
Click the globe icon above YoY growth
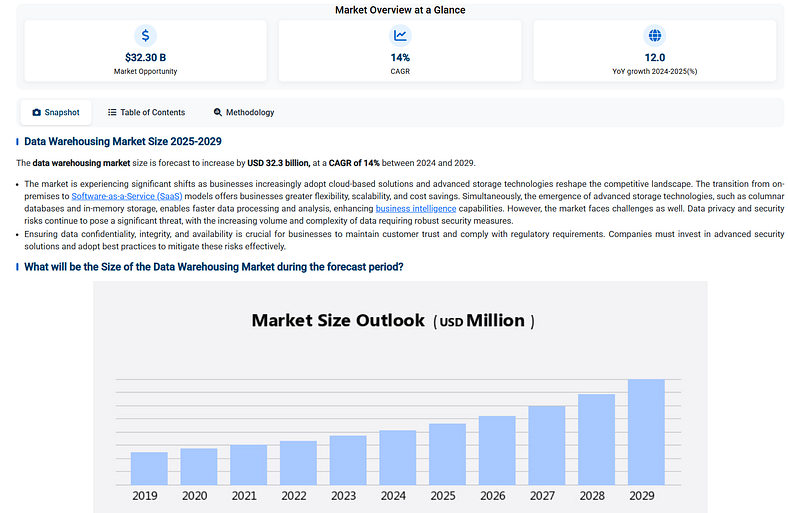(655, 36)
